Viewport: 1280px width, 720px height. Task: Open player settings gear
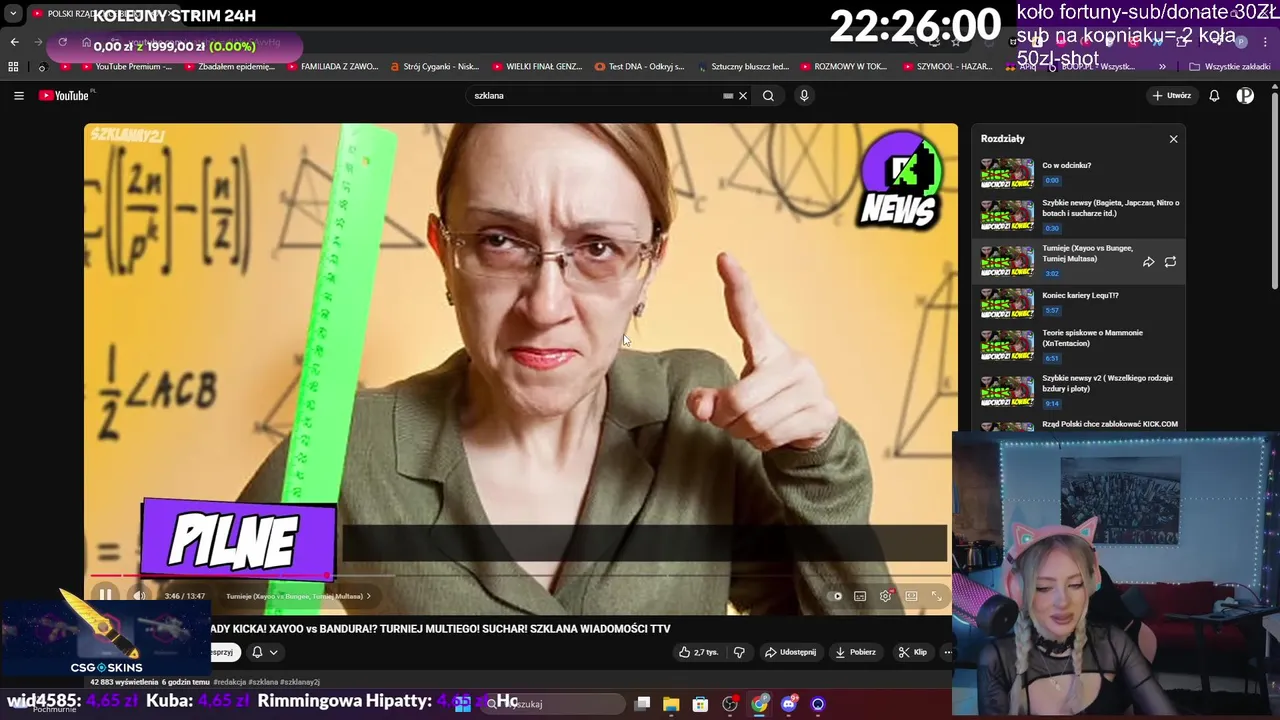coord(885,596)
